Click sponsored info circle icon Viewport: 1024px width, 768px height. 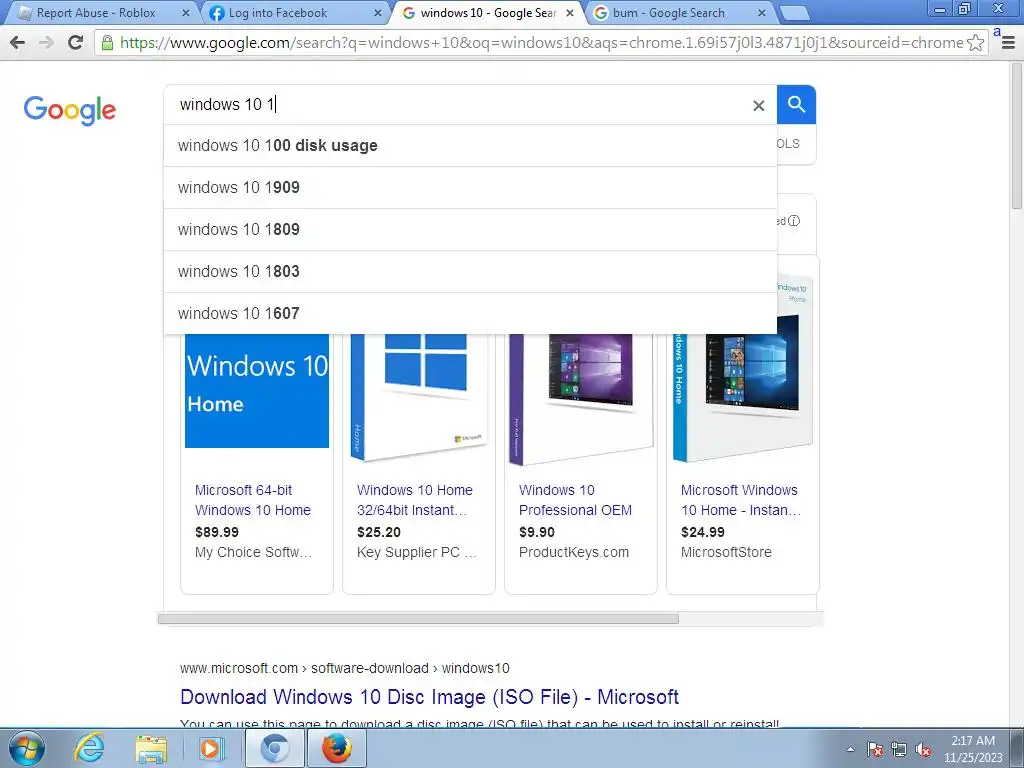pos(793,221)
